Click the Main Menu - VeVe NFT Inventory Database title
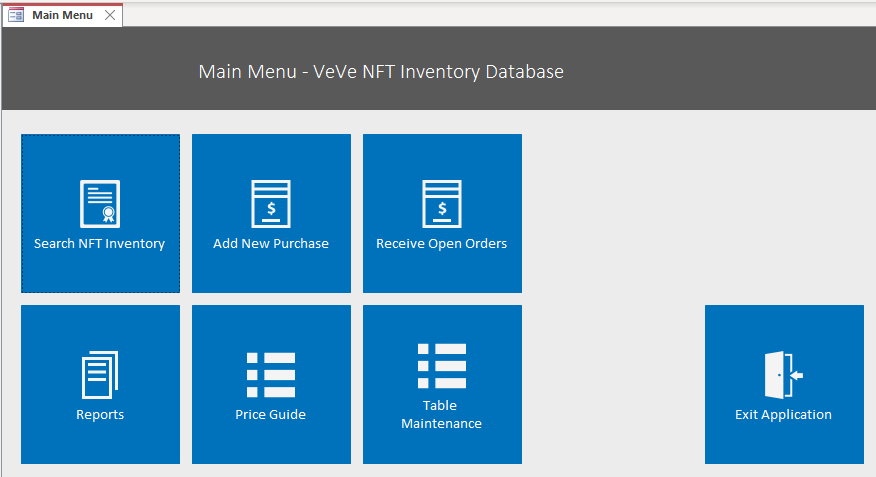Viewport: 876px width, 477px height. (381, 71)
